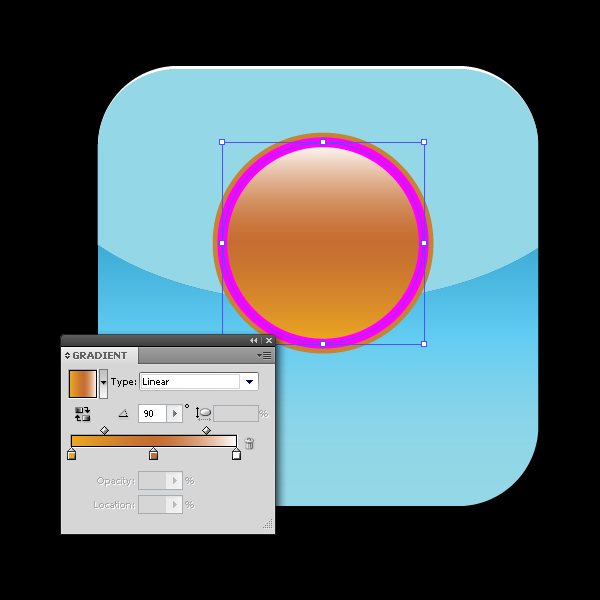Select the brown middle gradient stop
Image resolution: width=600 pixels, height=600 pixels.
pos(153,454)
